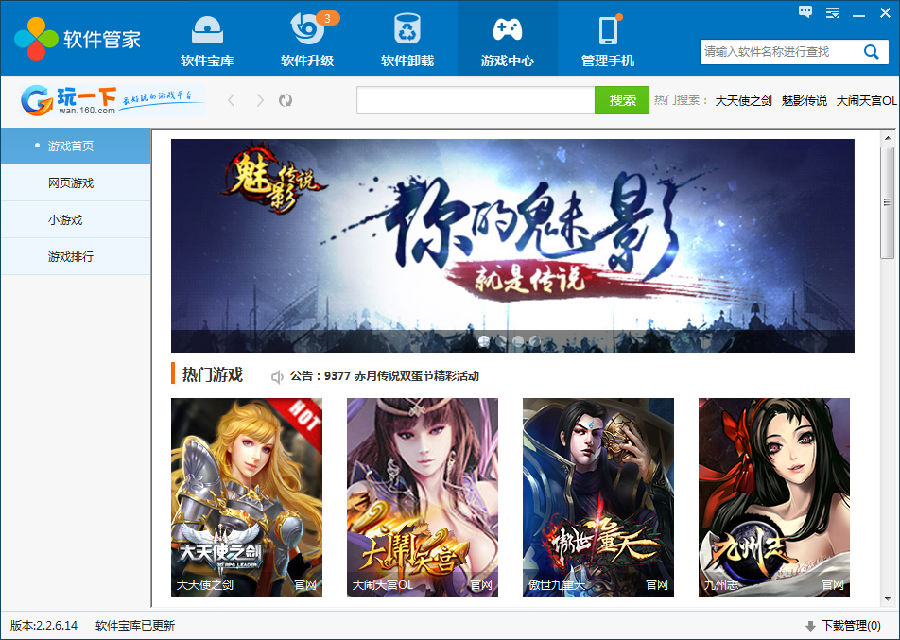Click the 版本:2.2.6.14 version text
Viewport: 900px width, 640px height.
pyautogui.click(x=44, y=626)
